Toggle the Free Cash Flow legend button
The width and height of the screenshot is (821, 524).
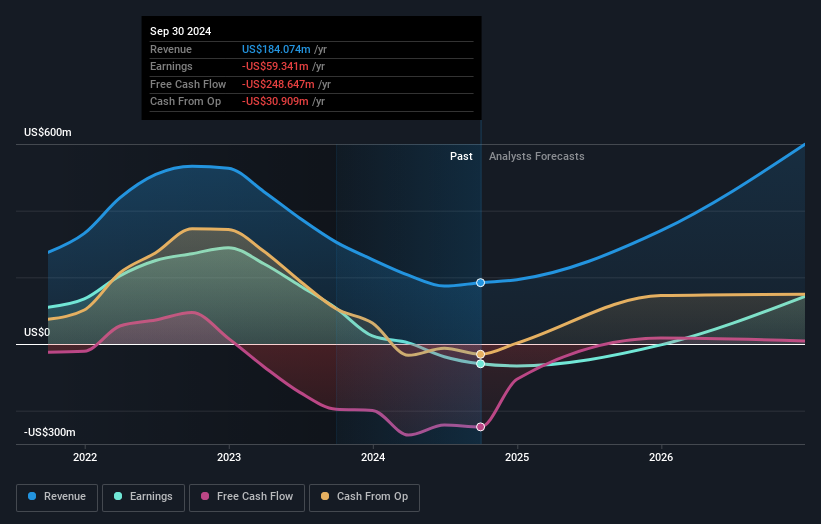[x=247, y=497]
